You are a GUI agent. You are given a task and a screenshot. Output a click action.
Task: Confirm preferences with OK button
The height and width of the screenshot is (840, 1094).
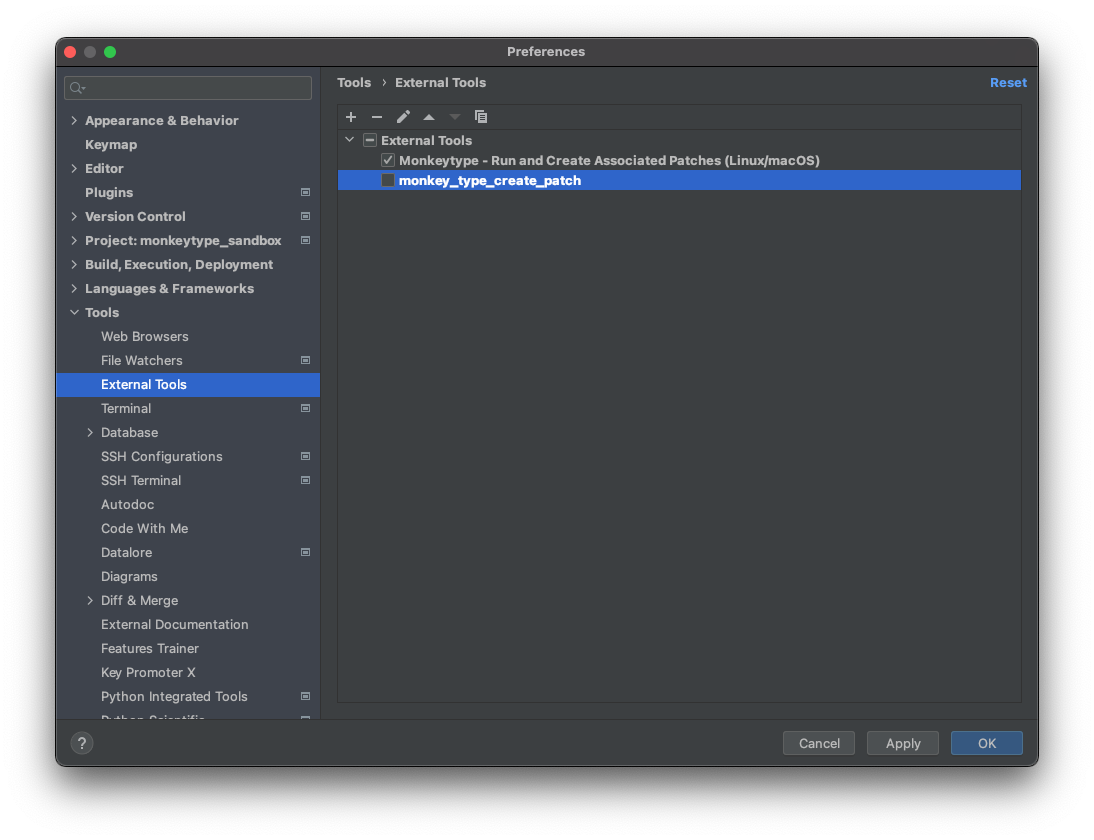click(987, 743)
